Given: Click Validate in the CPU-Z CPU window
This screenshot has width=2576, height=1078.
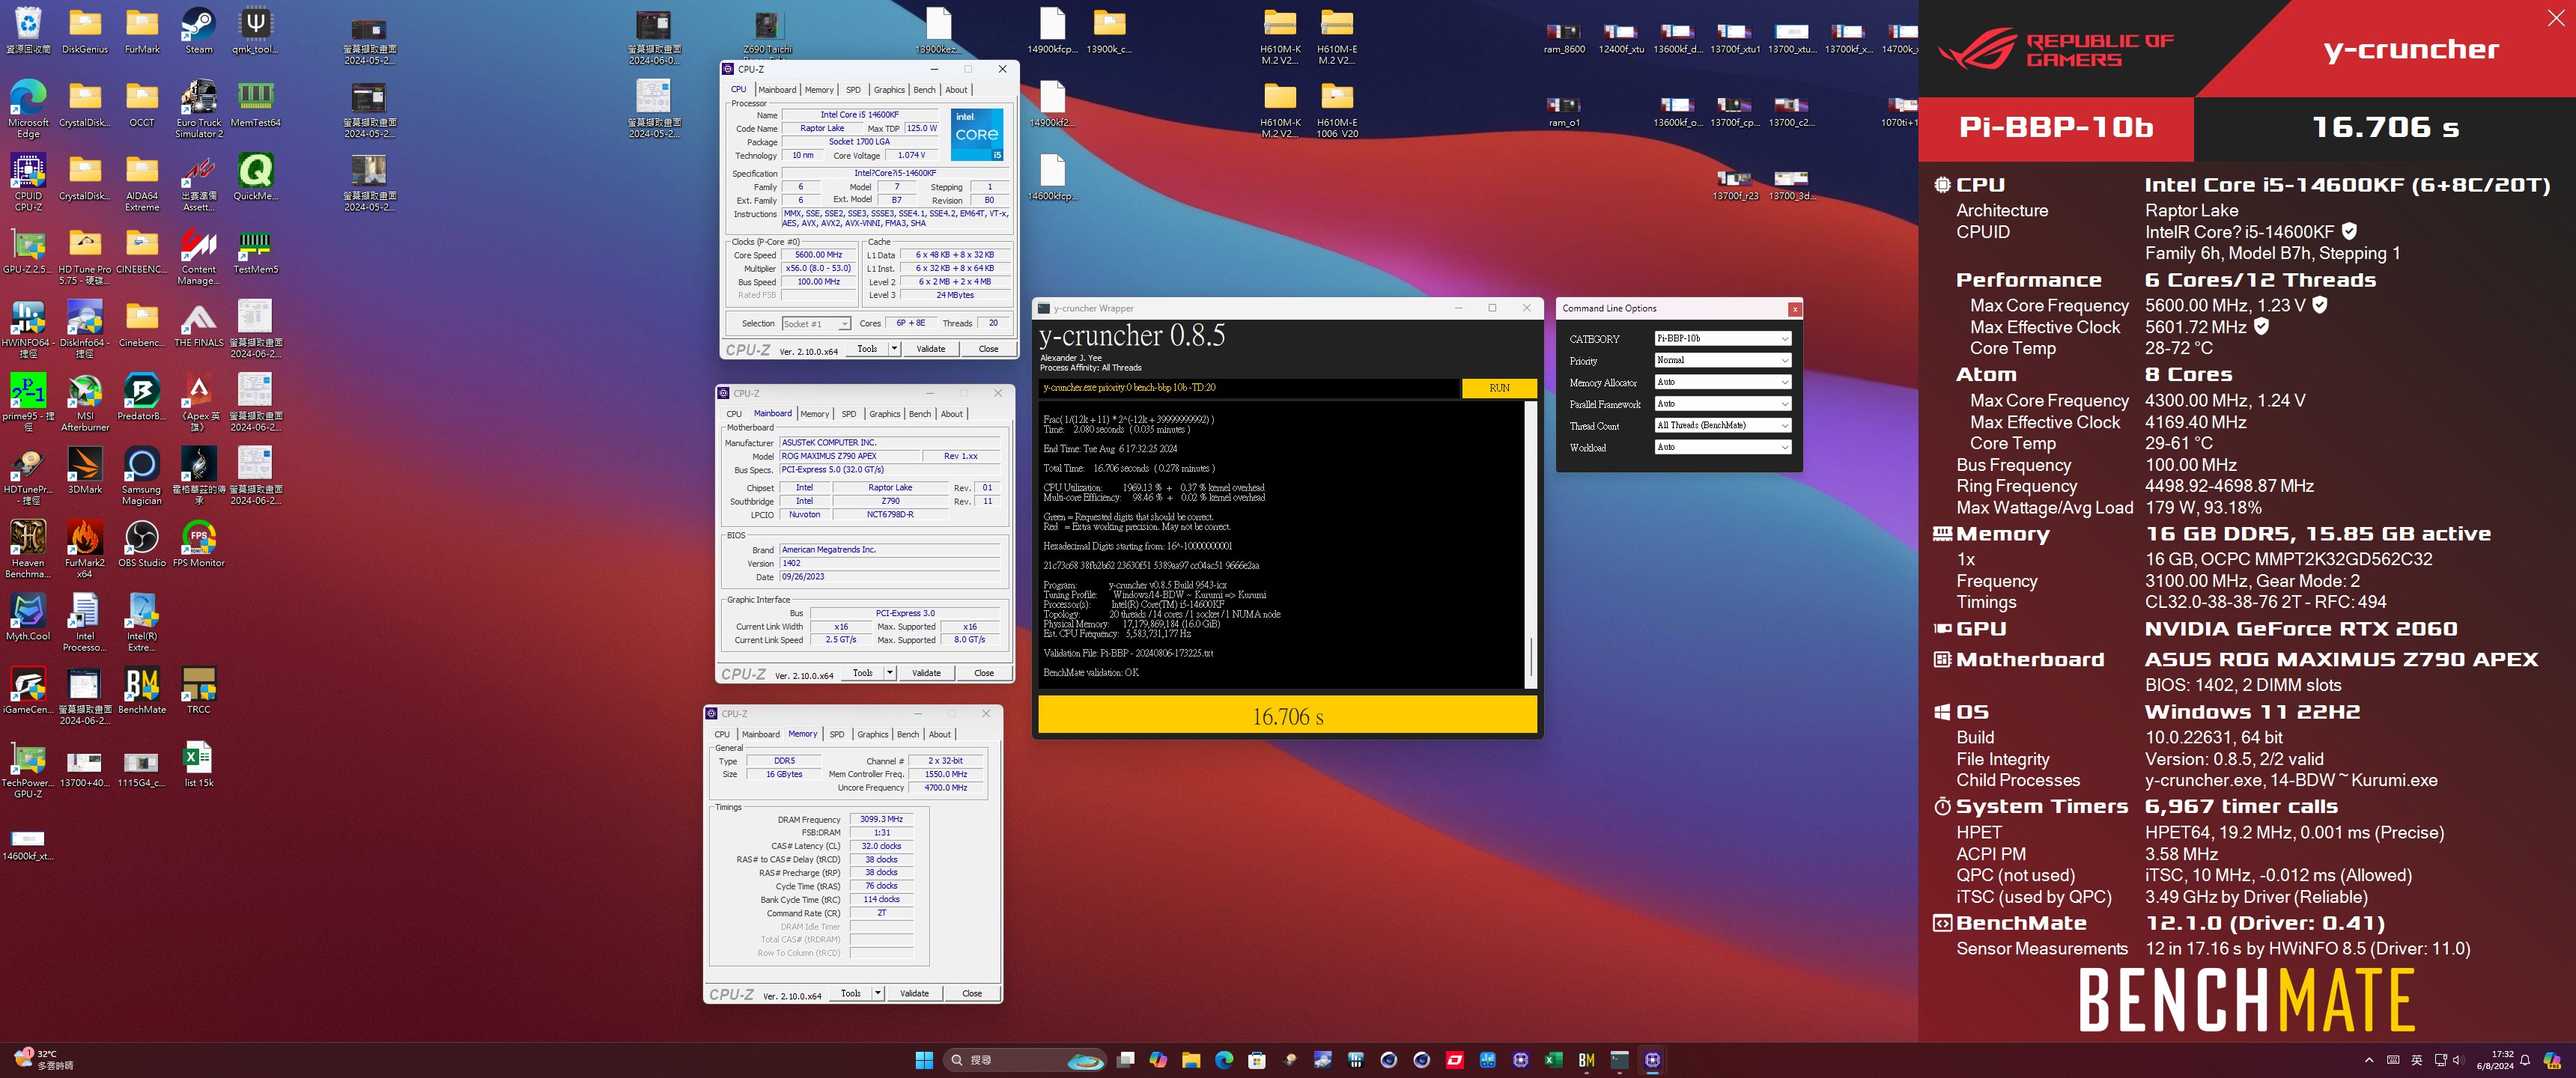Looking at the screenshot, I should (x=930, y=349).
